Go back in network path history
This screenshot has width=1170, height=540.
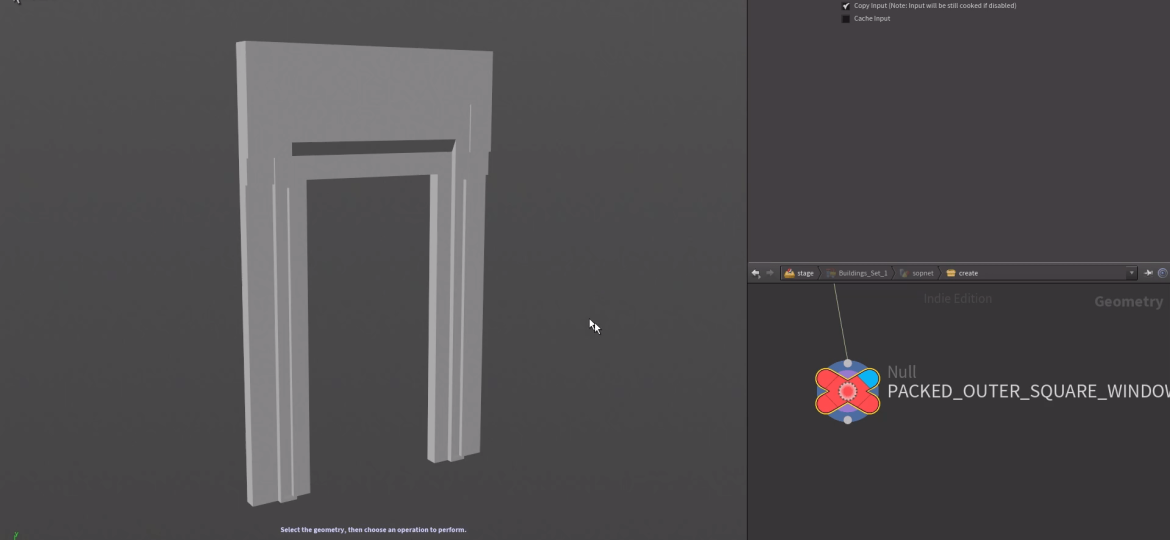[756, 273]
